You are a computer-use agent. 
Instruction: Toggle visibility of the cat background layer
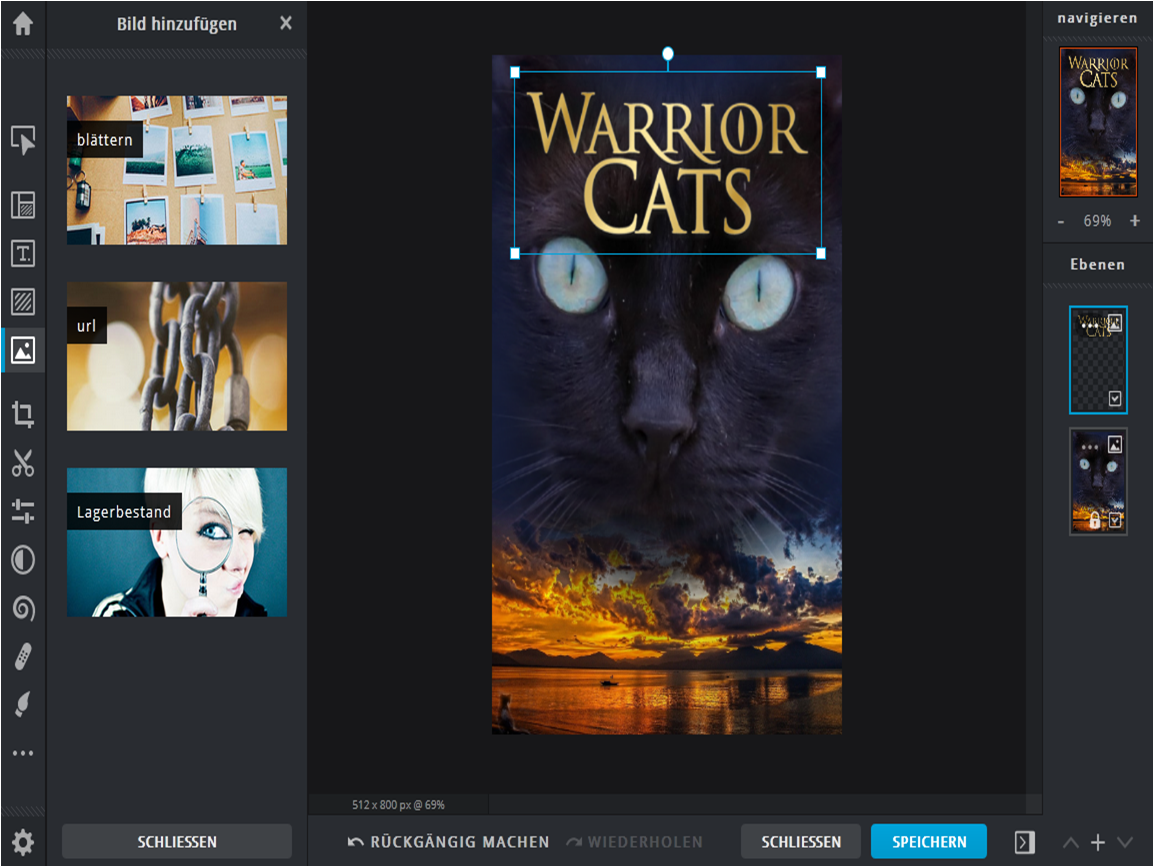(1115, 520)
